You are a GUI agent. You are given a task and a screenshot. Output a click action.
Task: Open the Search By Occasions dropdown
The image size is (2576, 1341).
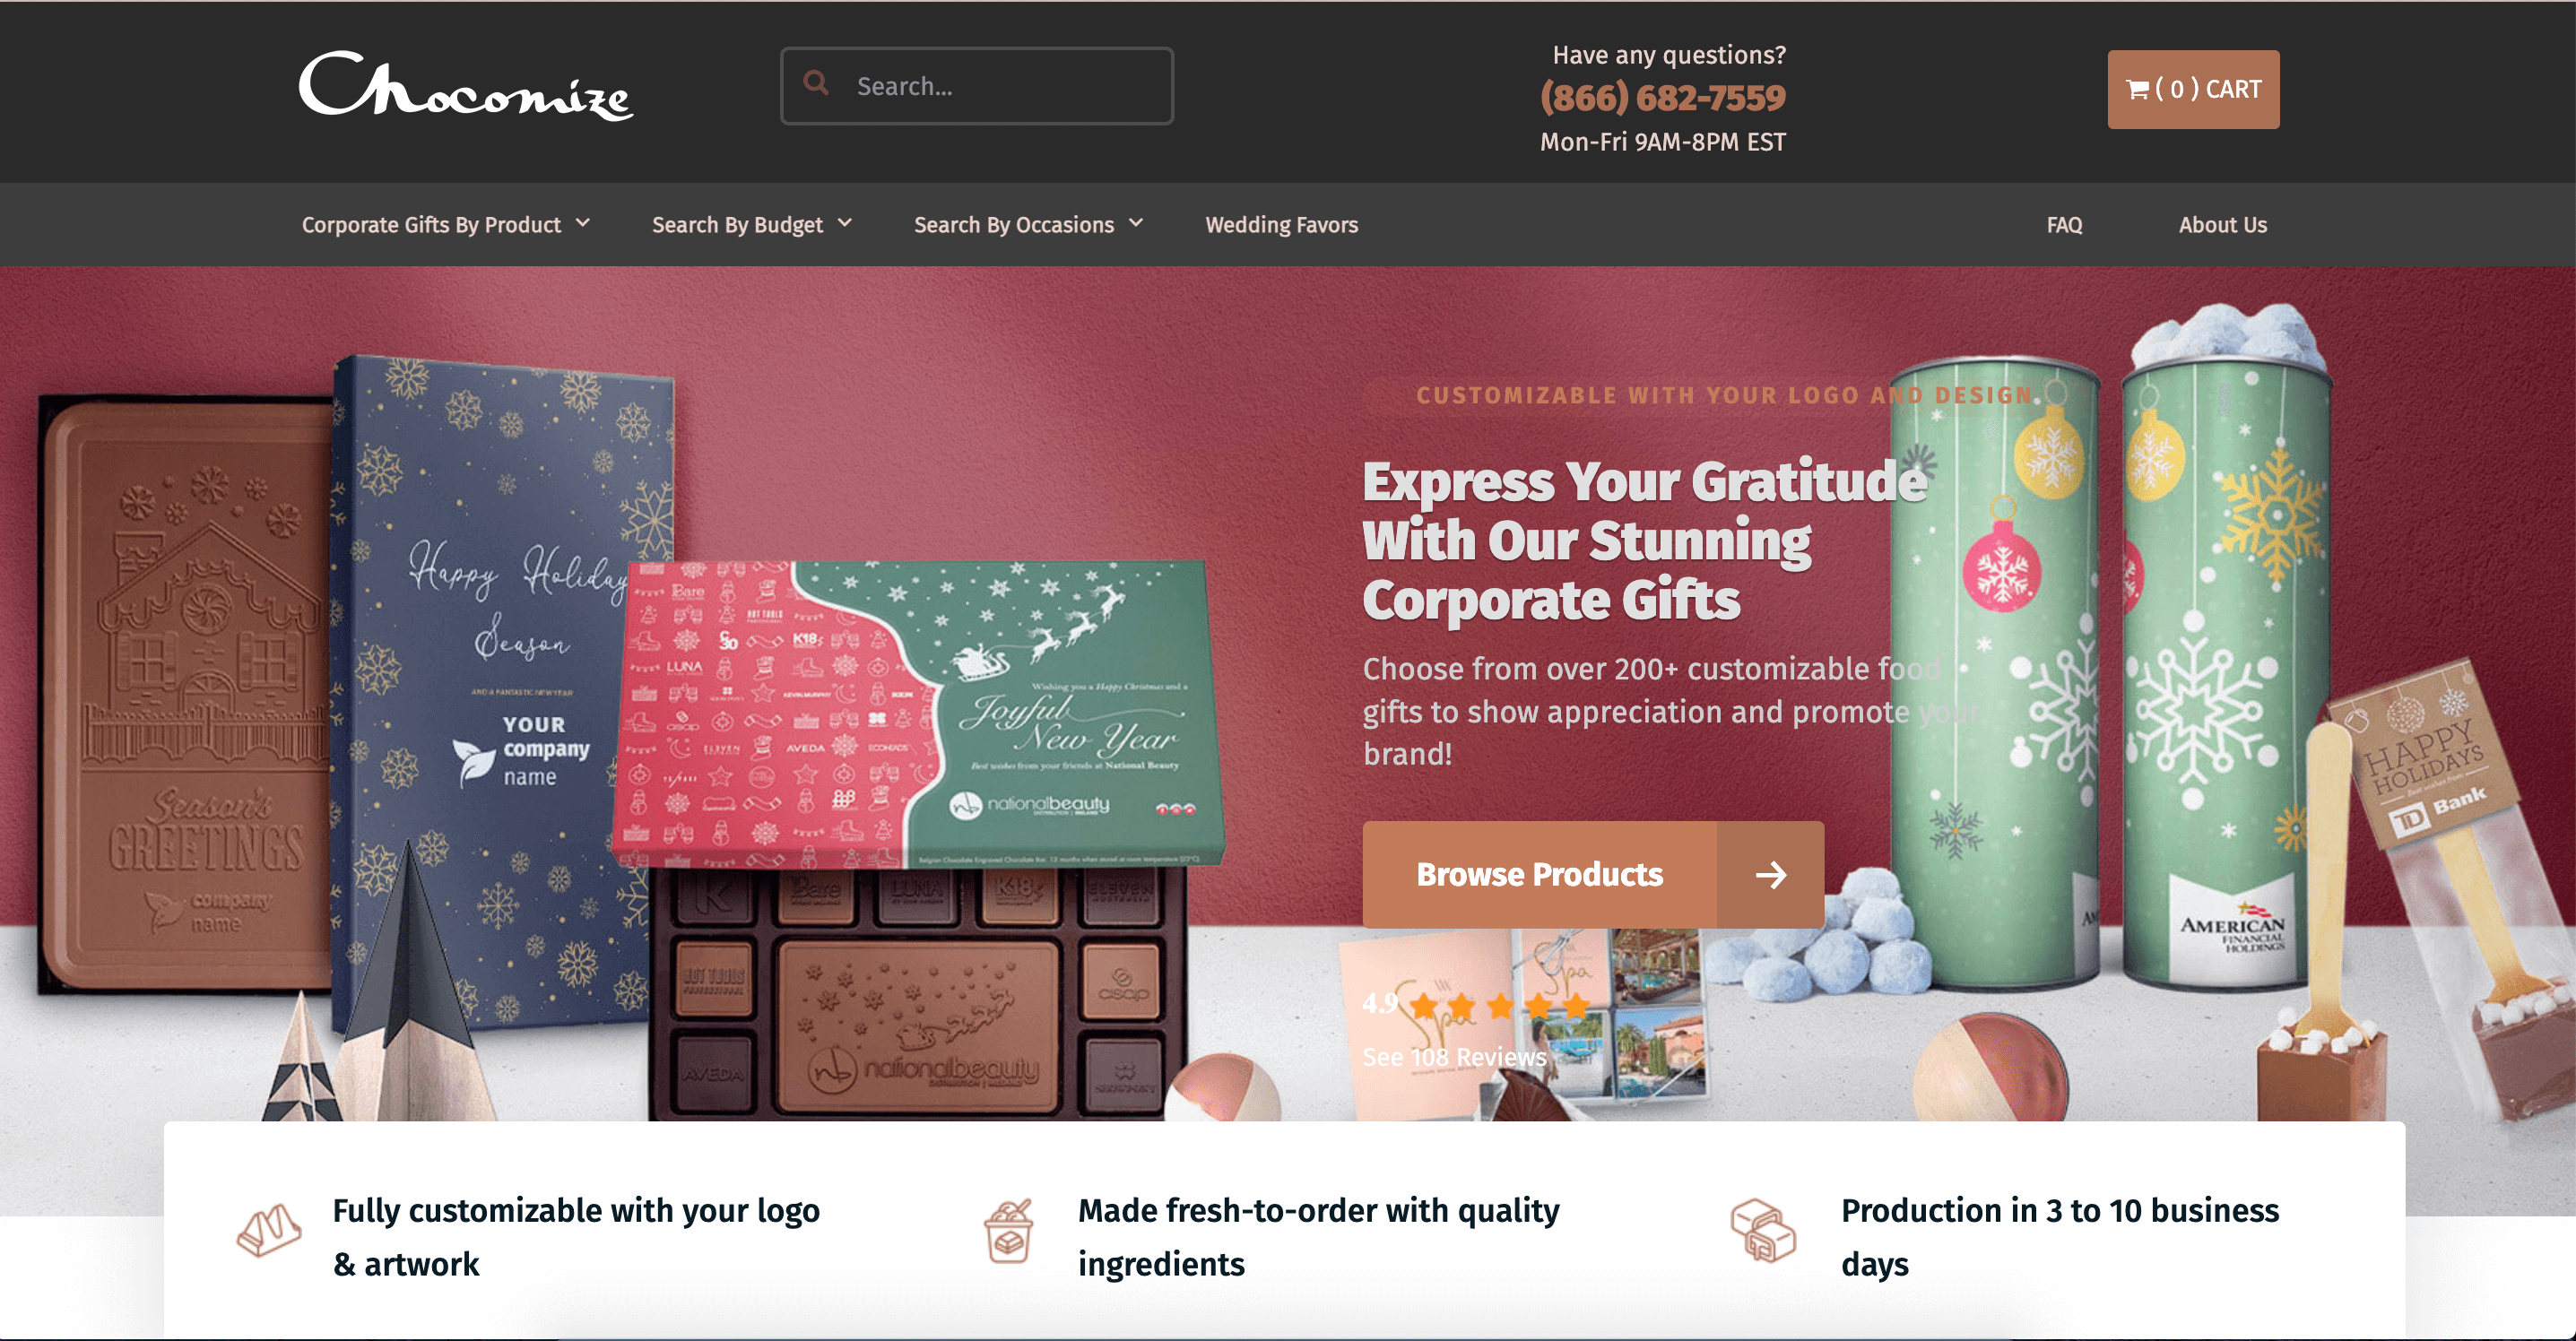[1028, 224]
